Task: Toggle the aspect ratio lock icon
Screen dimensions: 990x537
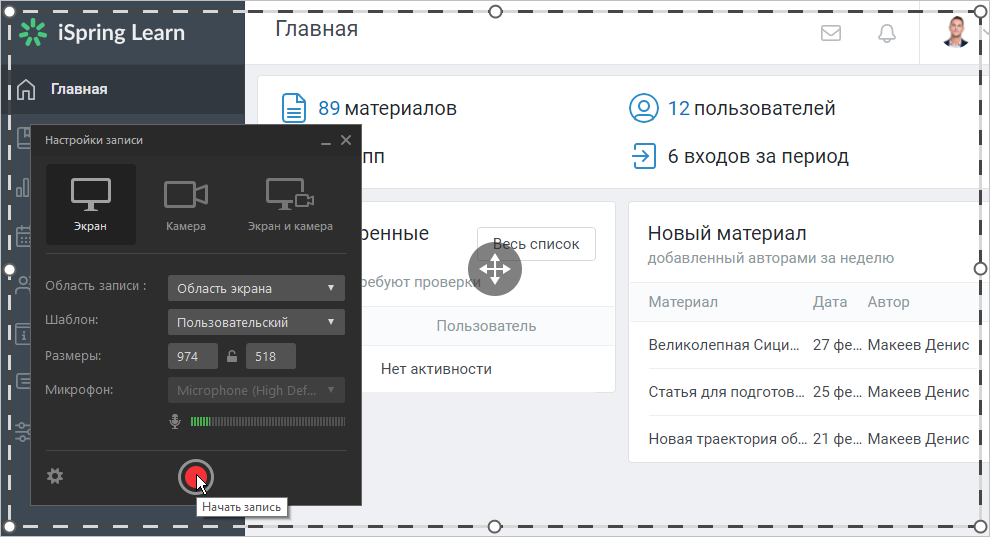Action: coord(232,357)
